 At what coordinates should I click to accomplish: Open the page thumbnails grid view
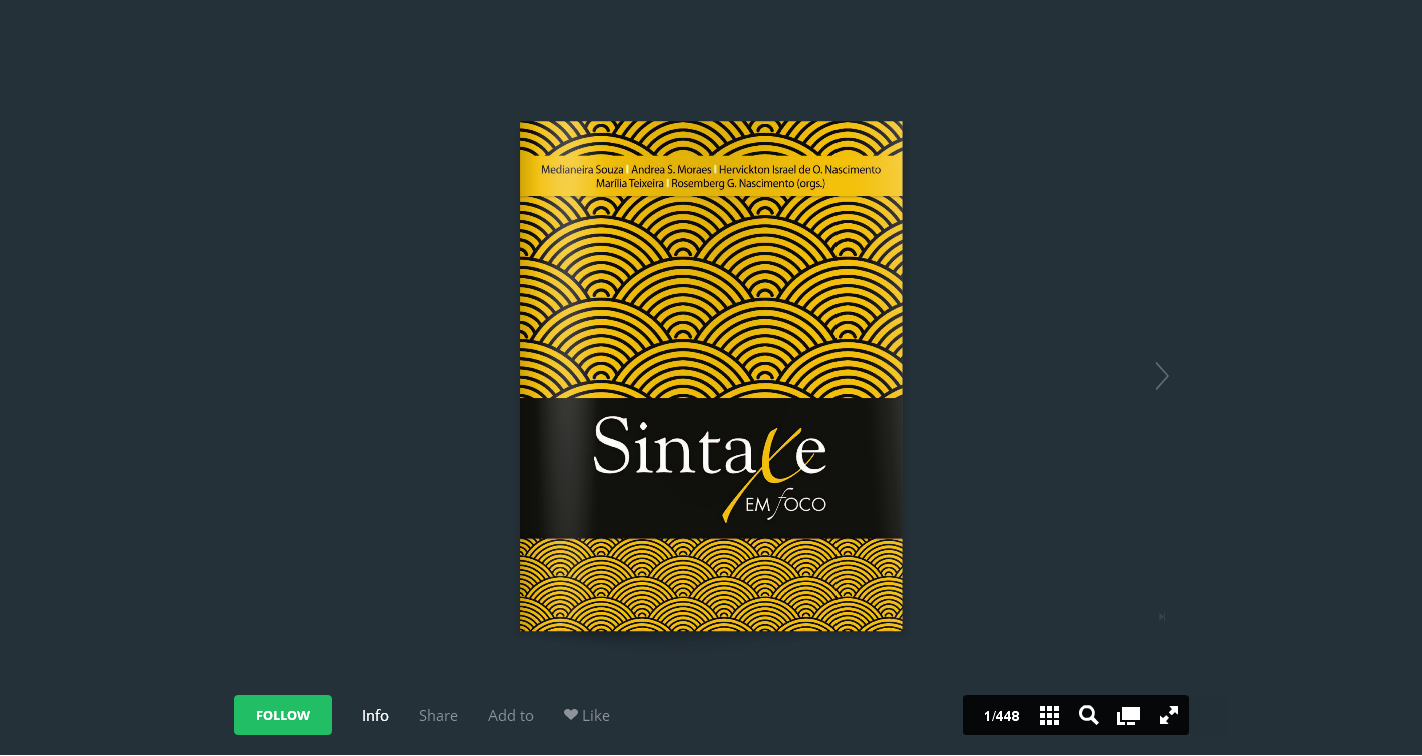(1049, 715)
